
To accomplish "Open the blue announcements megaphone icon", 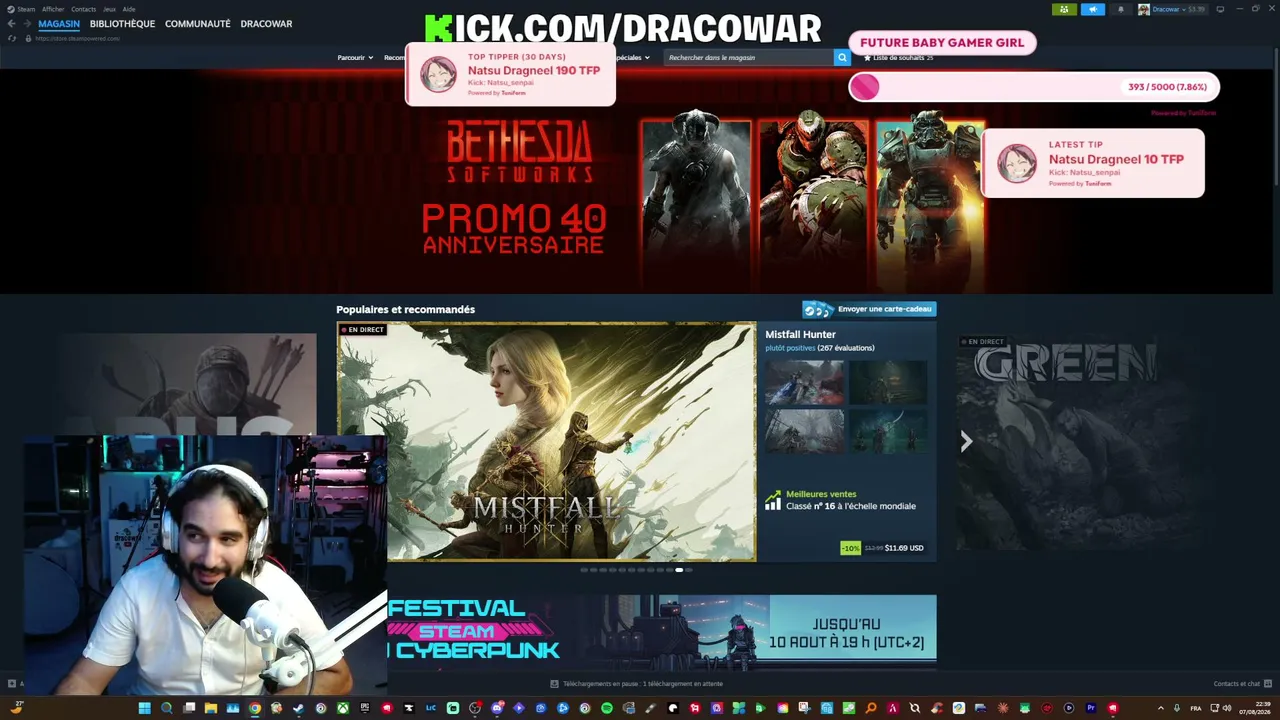I will click(1093, 9).
